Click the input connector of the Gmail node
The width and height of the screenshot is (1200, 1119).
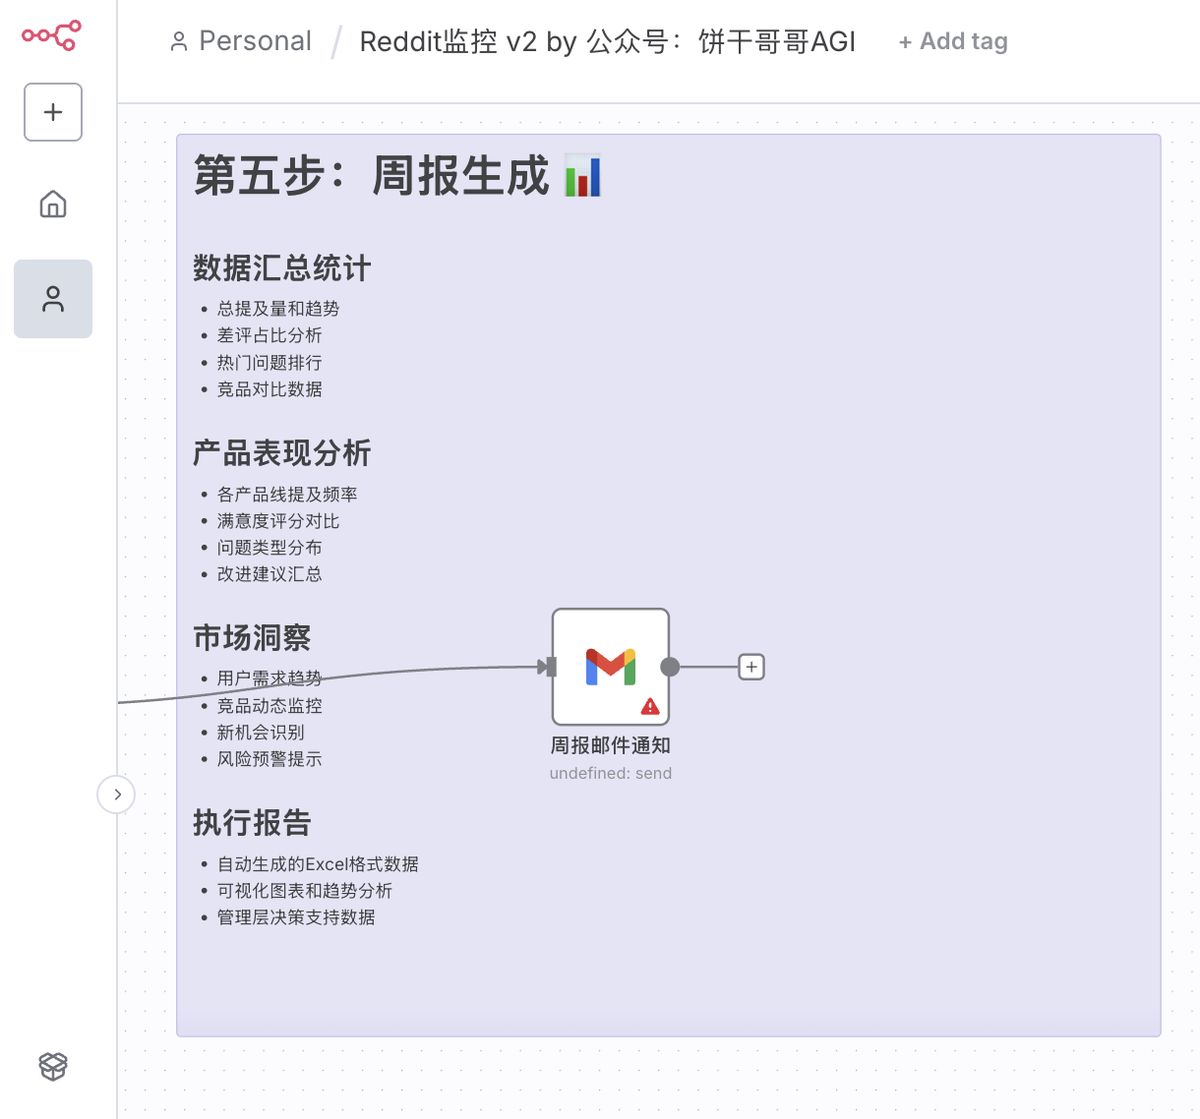click(548, 665)
